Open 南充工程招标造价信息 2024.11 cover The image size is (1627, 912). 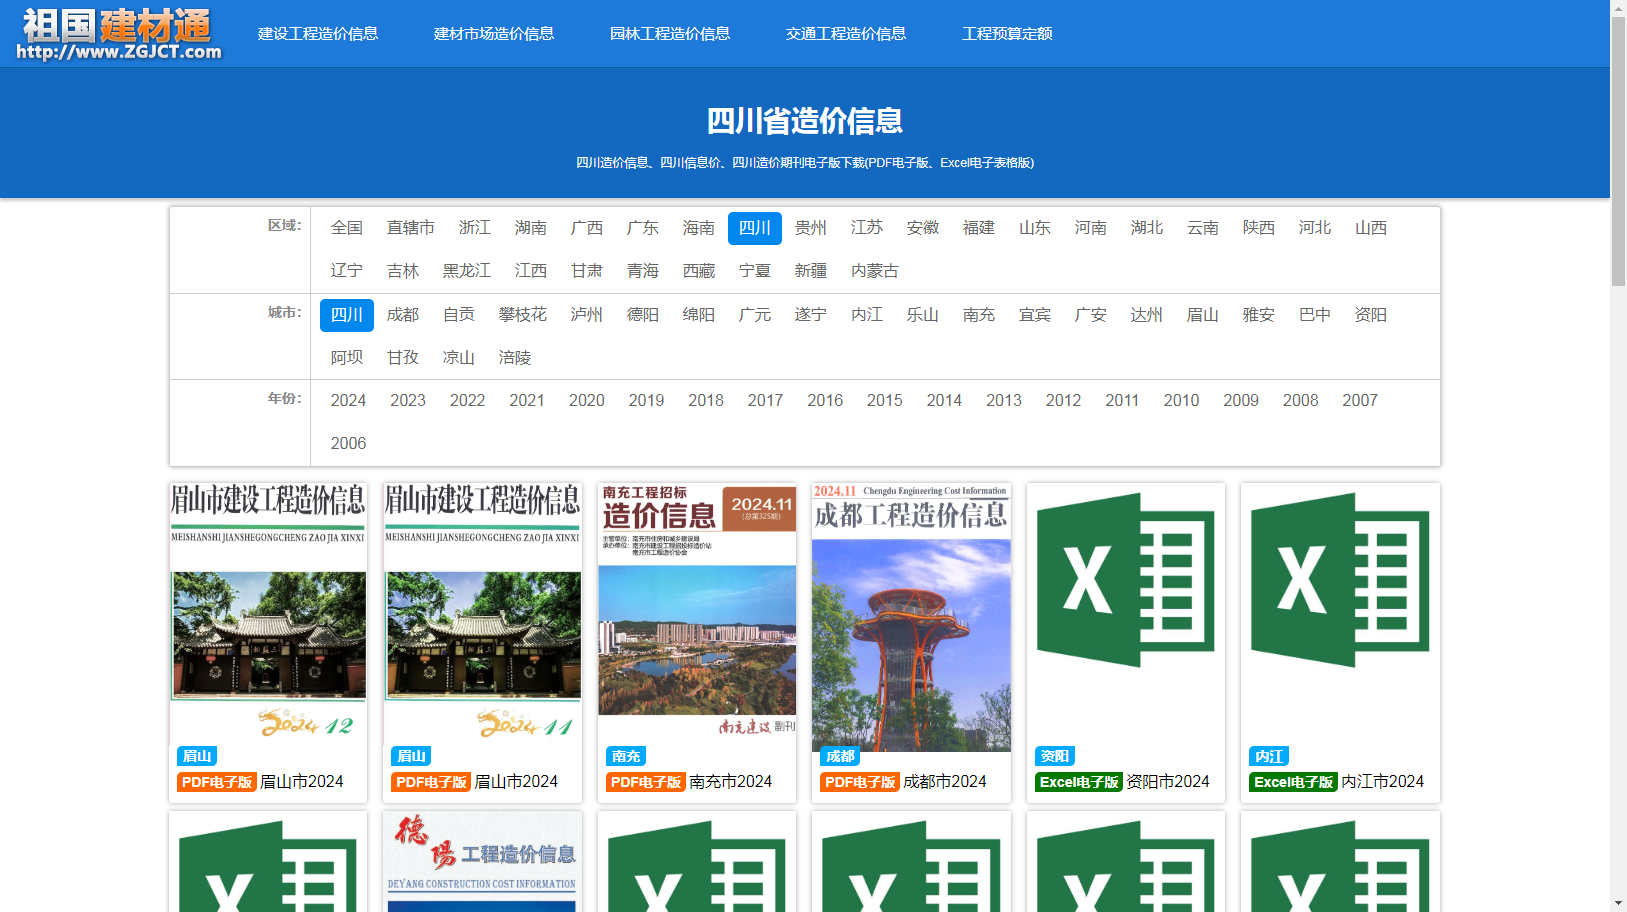tap(697, 612)
